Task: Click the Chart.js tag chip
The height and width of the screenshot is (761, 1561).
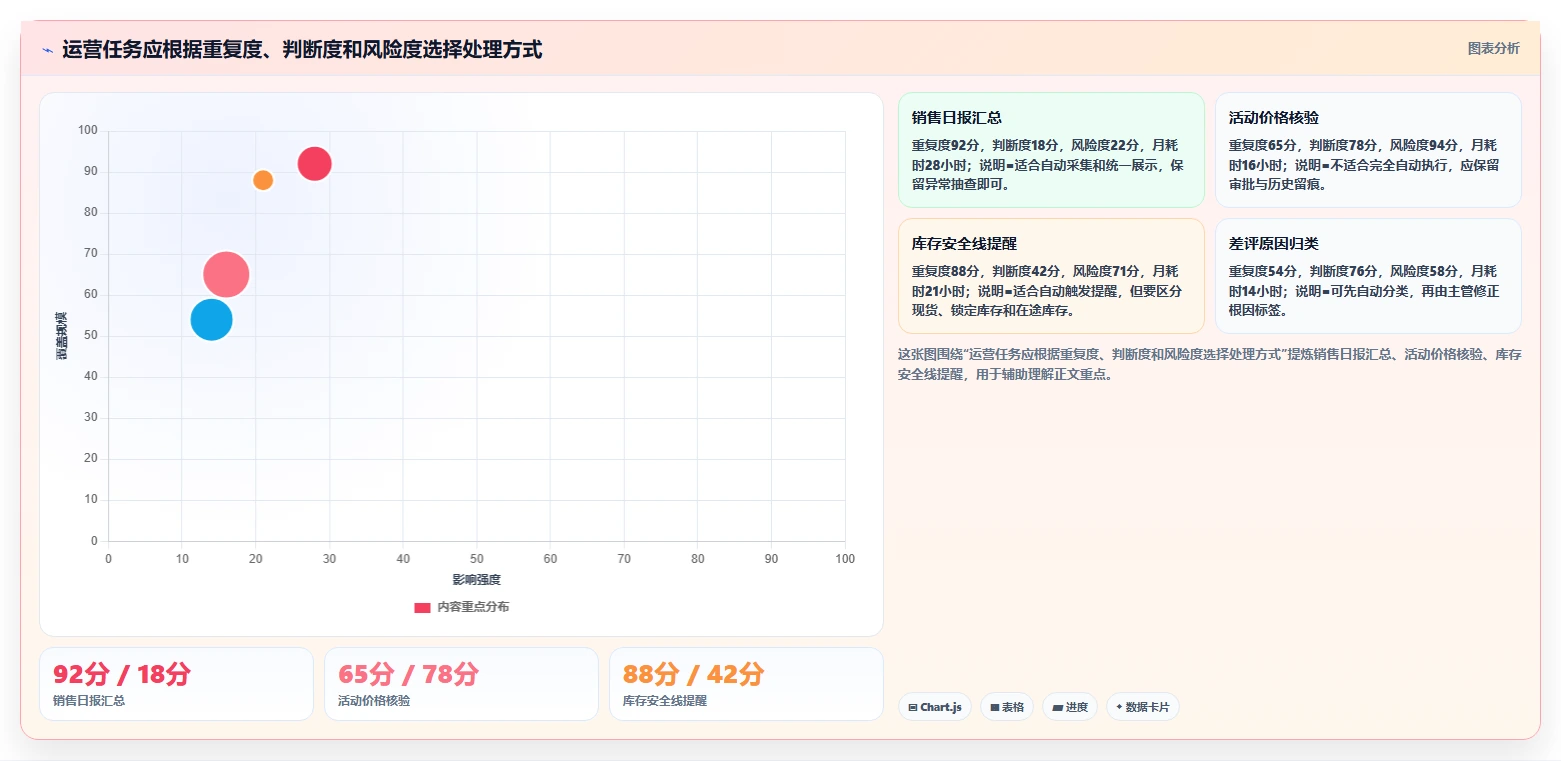Action: 935,707
